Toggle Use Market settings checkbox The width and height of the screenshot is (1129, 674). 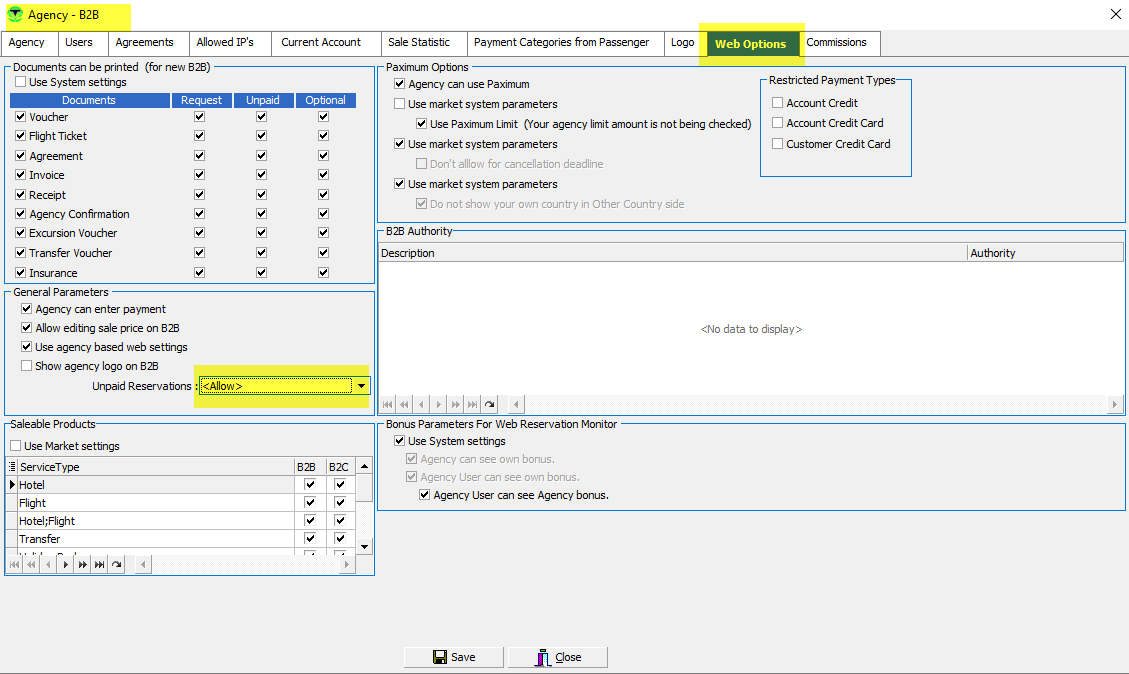pos(16,446)
